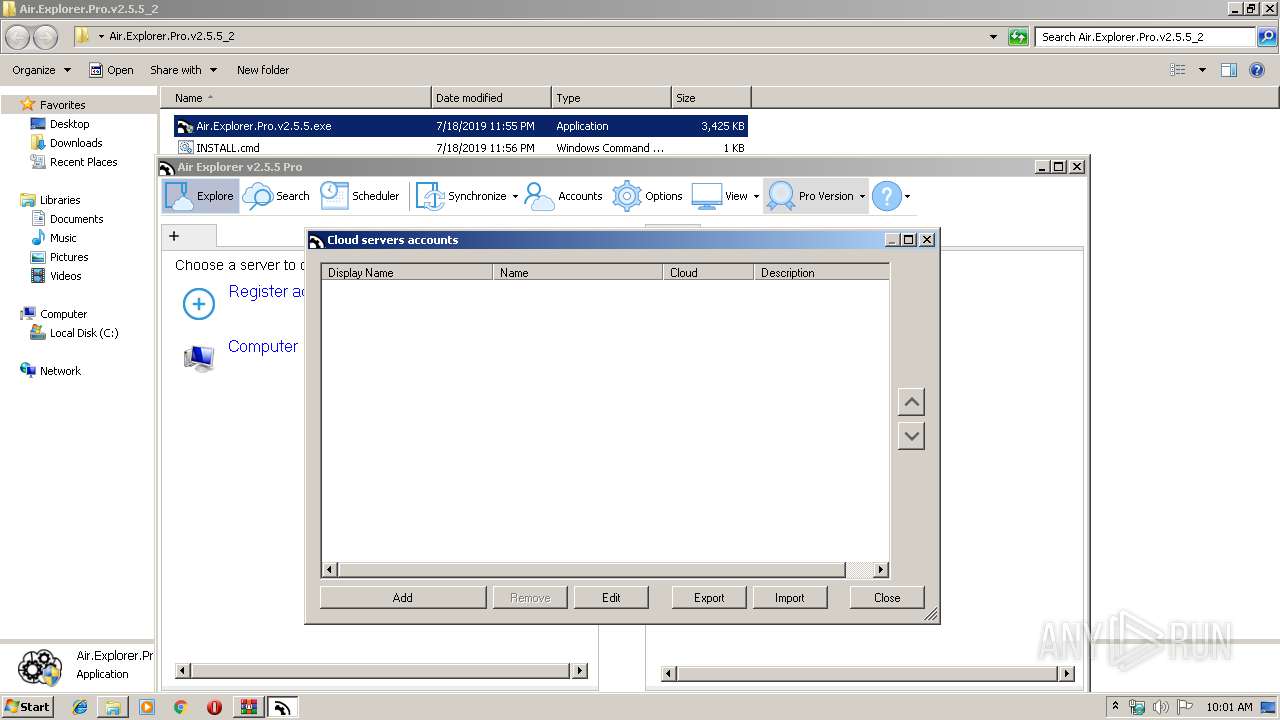The image size is (1280, 720).
Task: Expand the address bar history dropdown
Action: click(x=993, y=37)
